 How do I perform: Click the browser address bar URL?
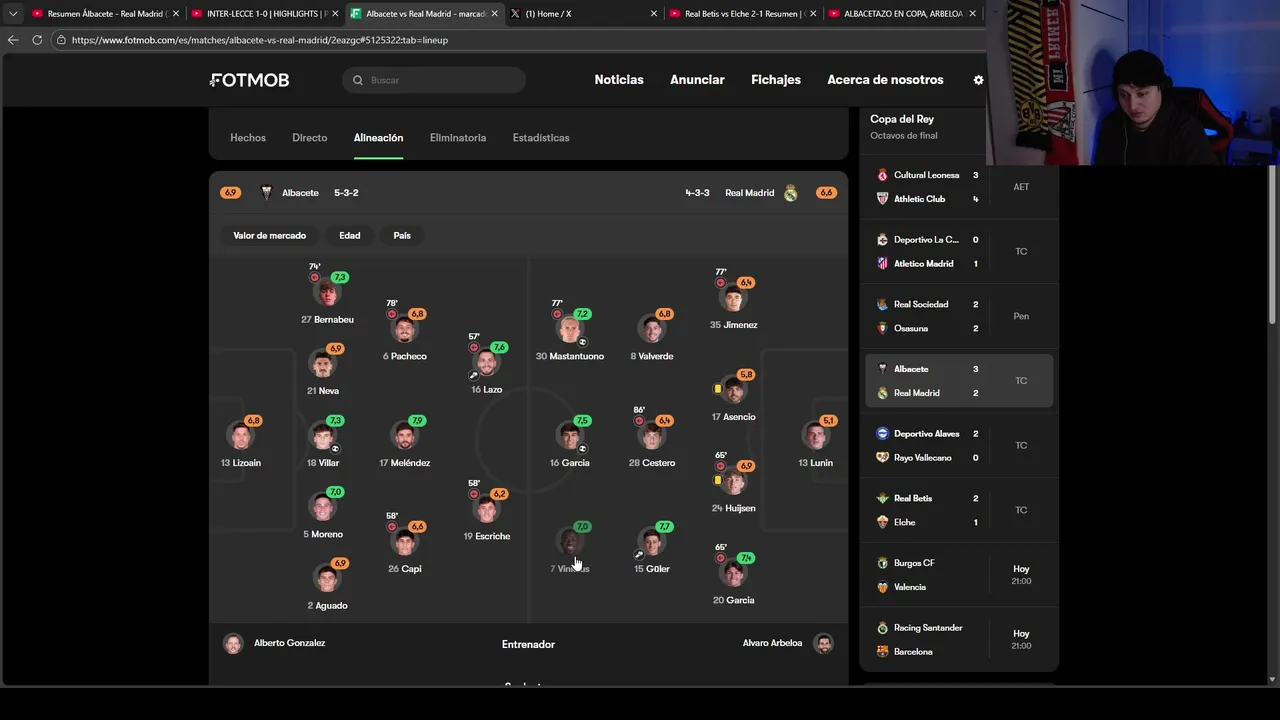[x=260, y=40]
